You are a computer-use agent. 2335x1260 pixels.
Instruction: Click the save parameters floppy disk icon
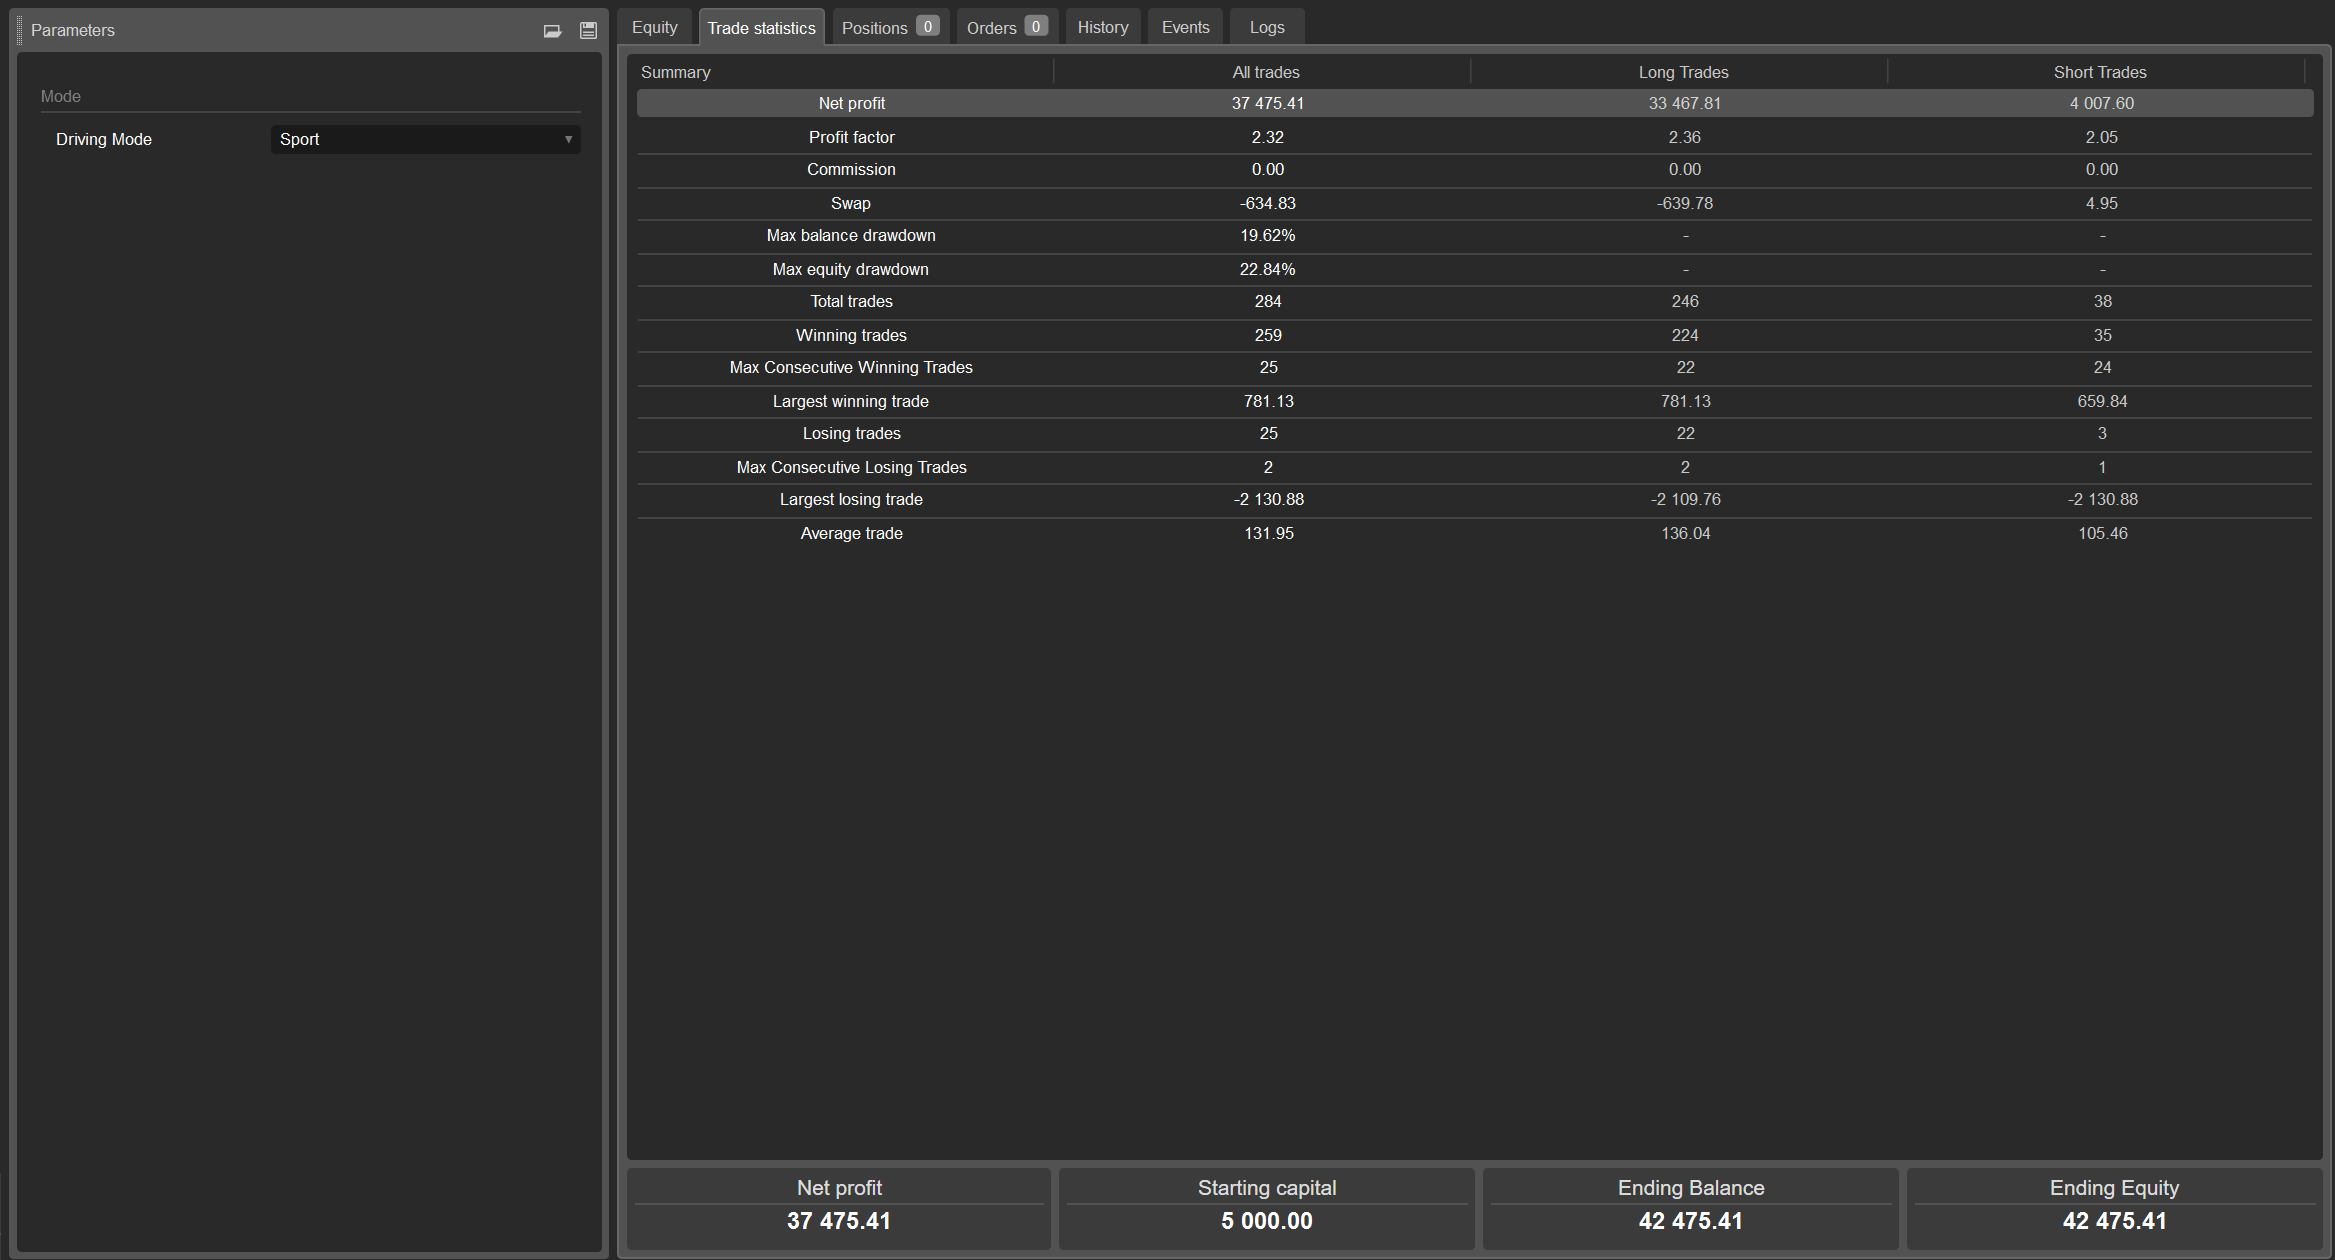(588, 31)
